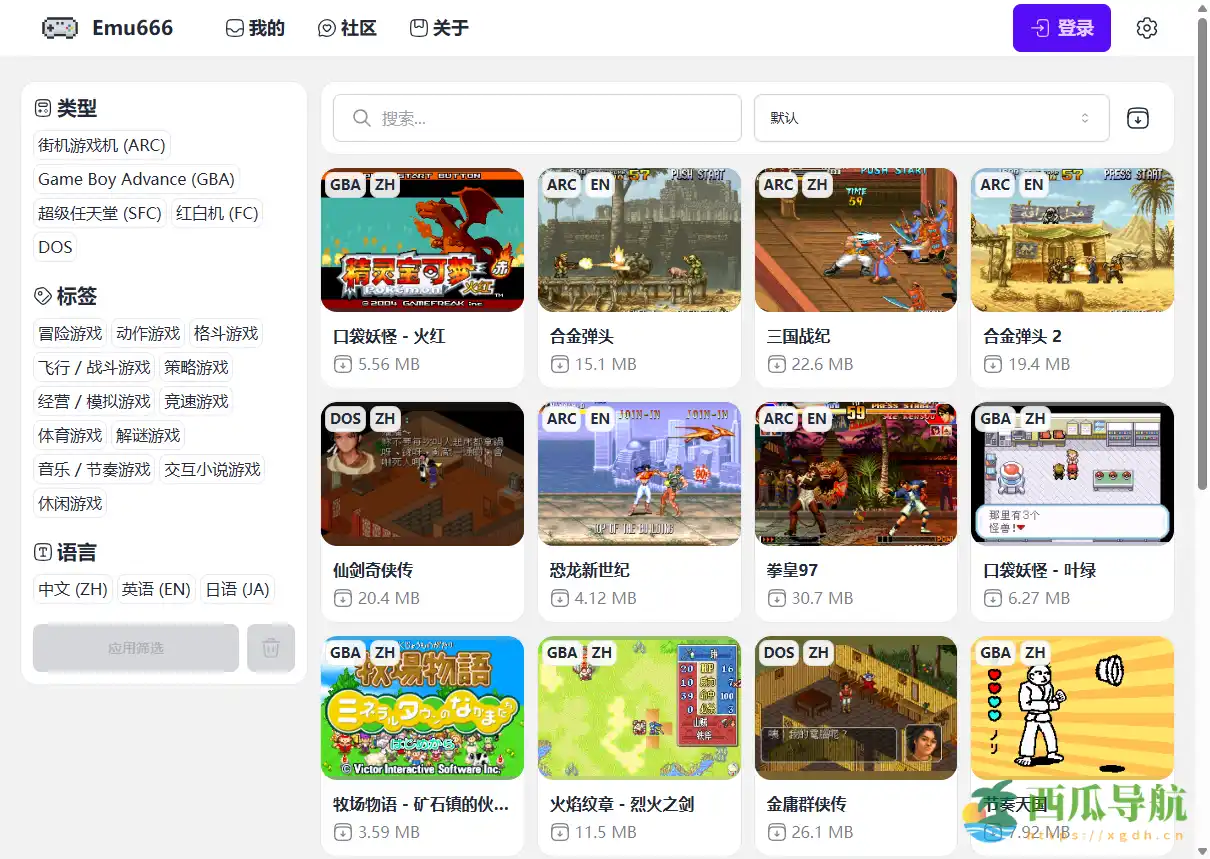The width and height of the screenshot is (1210, 859).
Task: Click the download size icon on 拳皇97 card
Action: 777,598
